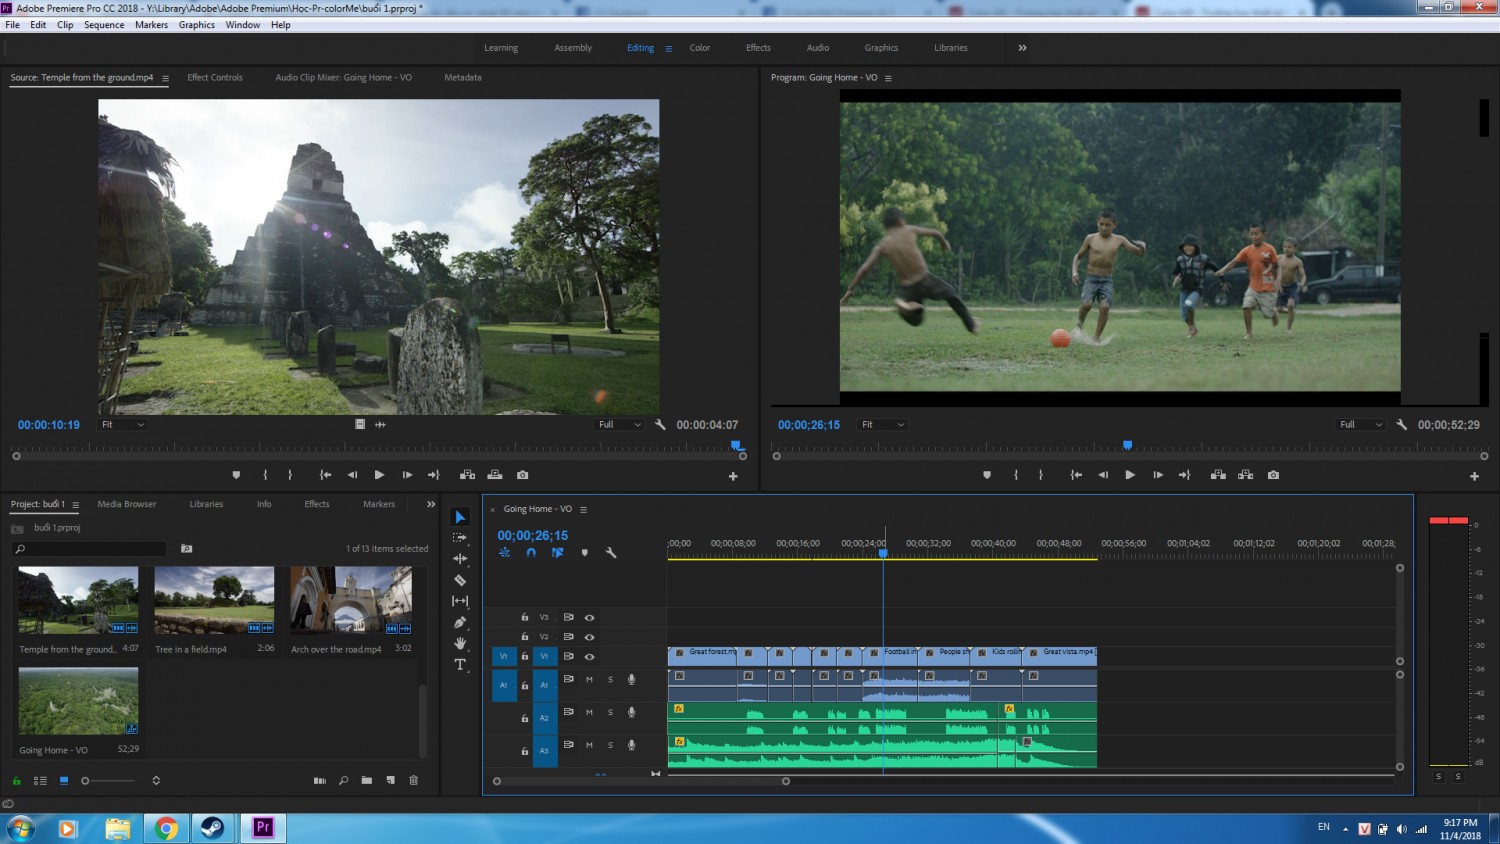
Task: Select the Pen tool
Action: (460, 622)
